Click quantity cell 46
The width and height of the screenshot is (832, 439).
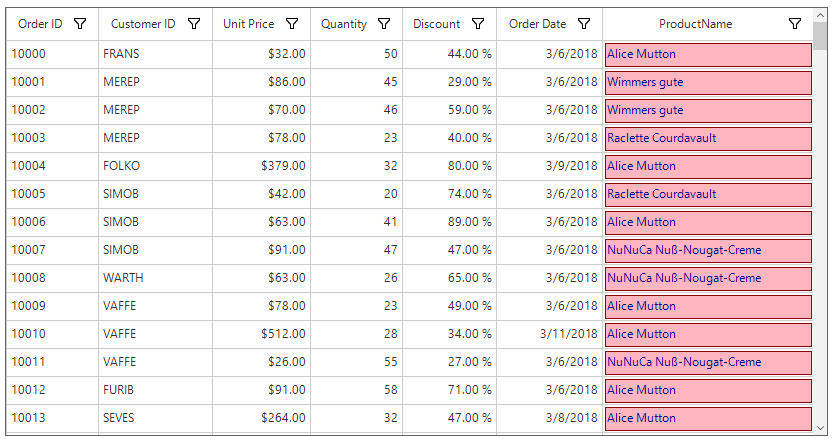pos(357,110)
